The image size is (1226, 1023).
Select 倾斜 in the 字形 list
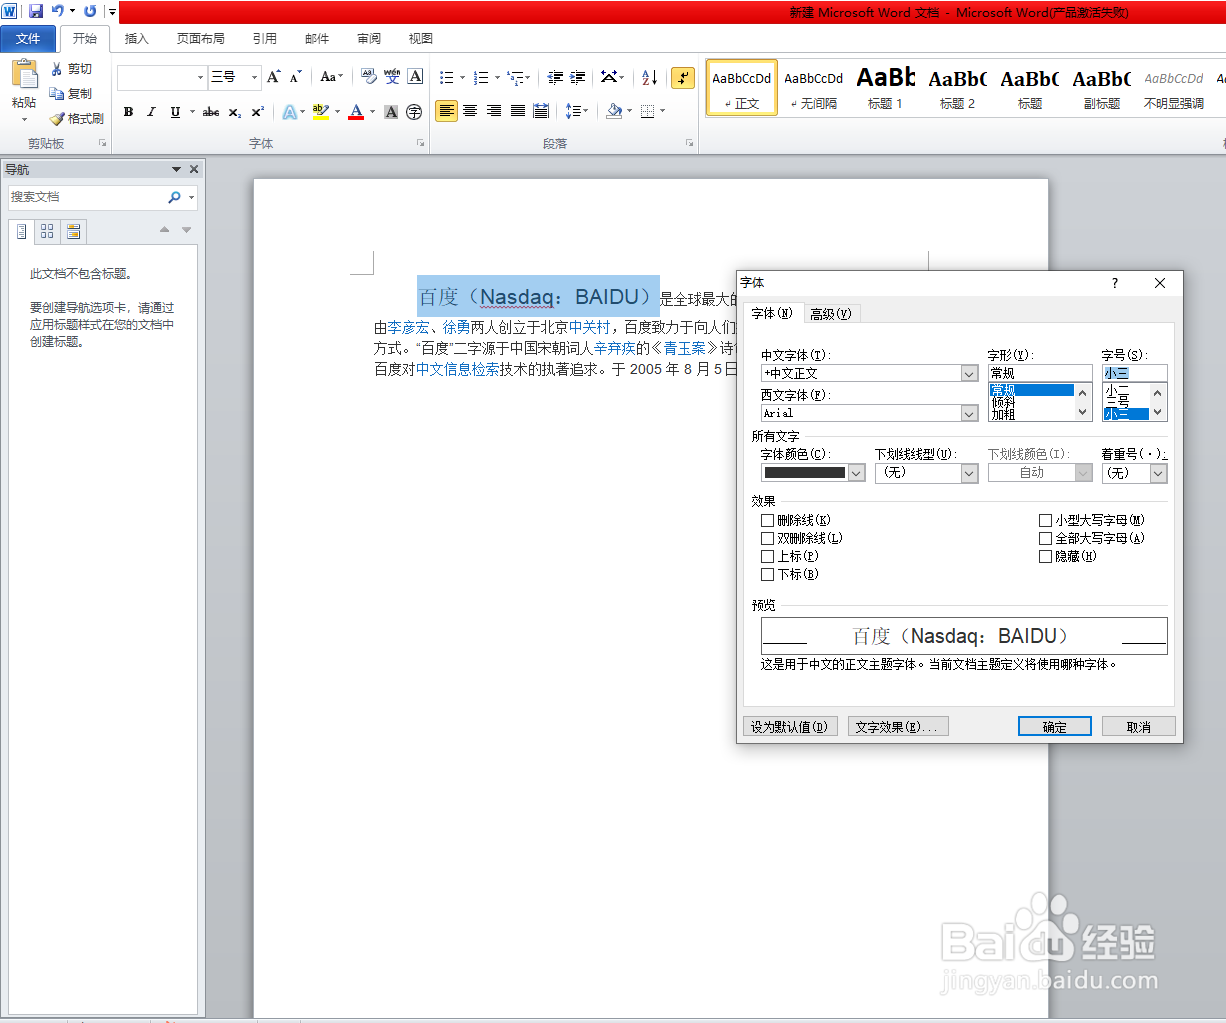(x=1004, y=402)
